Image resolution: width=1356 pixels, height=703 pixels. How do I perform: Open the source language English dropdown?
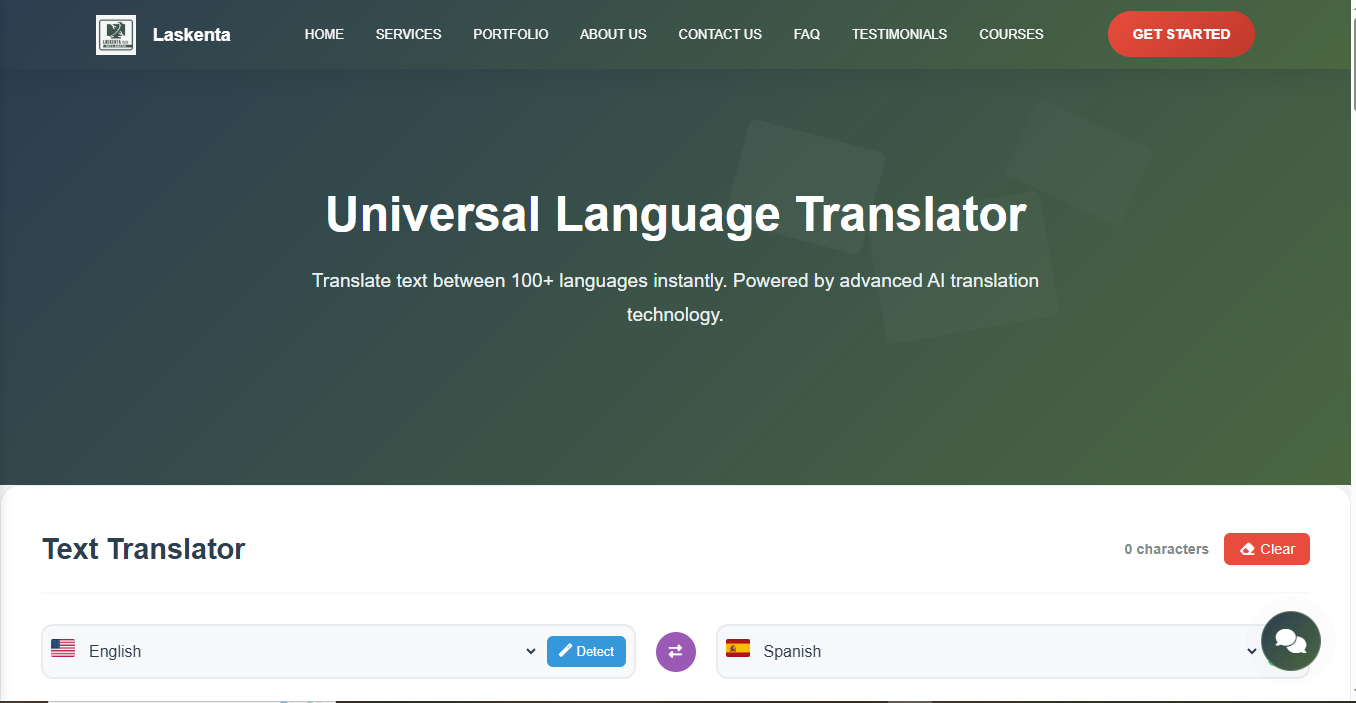[290, 651]
